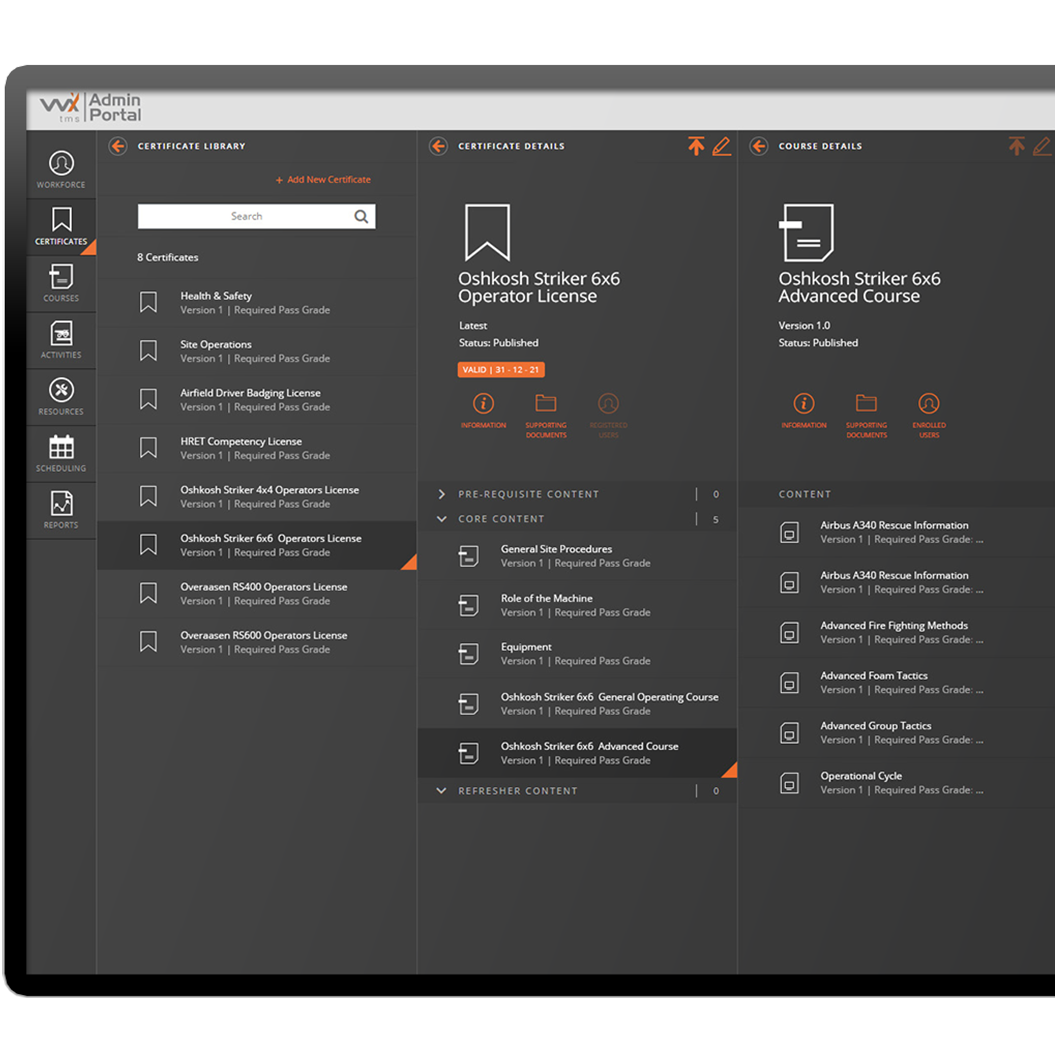The width and height of the screenshot is (1055, 1040).
Task: Open Role of the Machine course
Action: point(577,605)
